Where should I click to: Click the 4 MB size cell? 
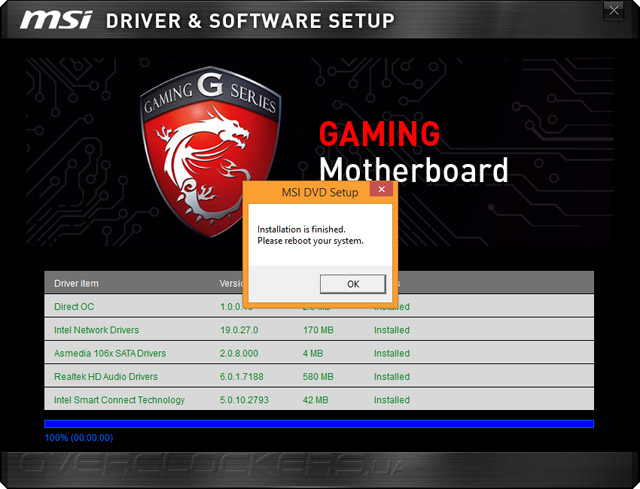tap(313, 353)
